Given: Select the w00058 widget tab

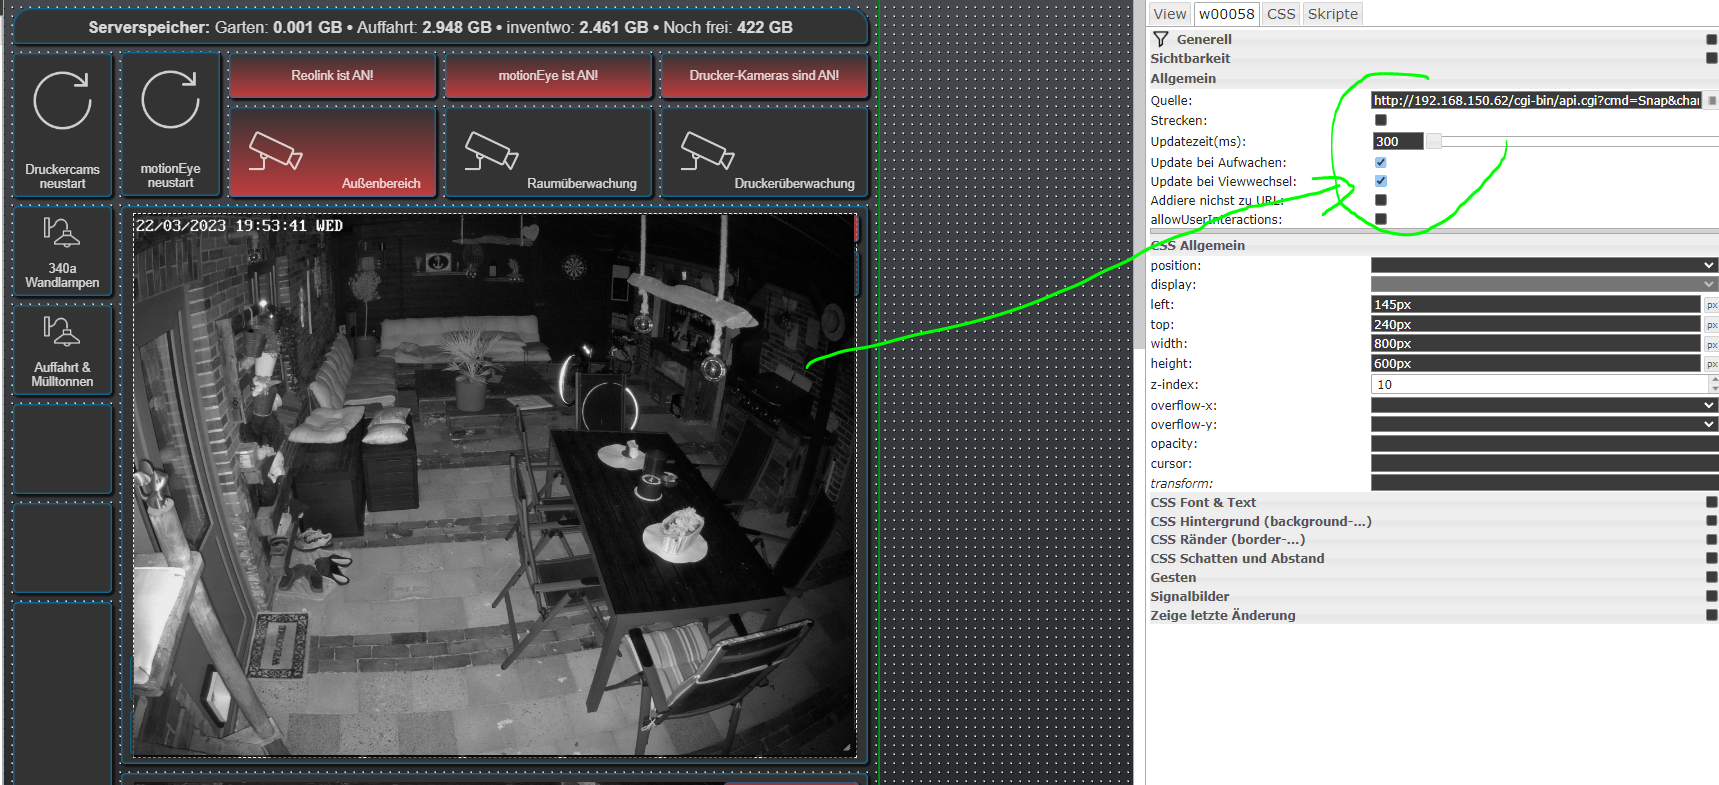Looking at the screenshot, I should (1226, 14).
